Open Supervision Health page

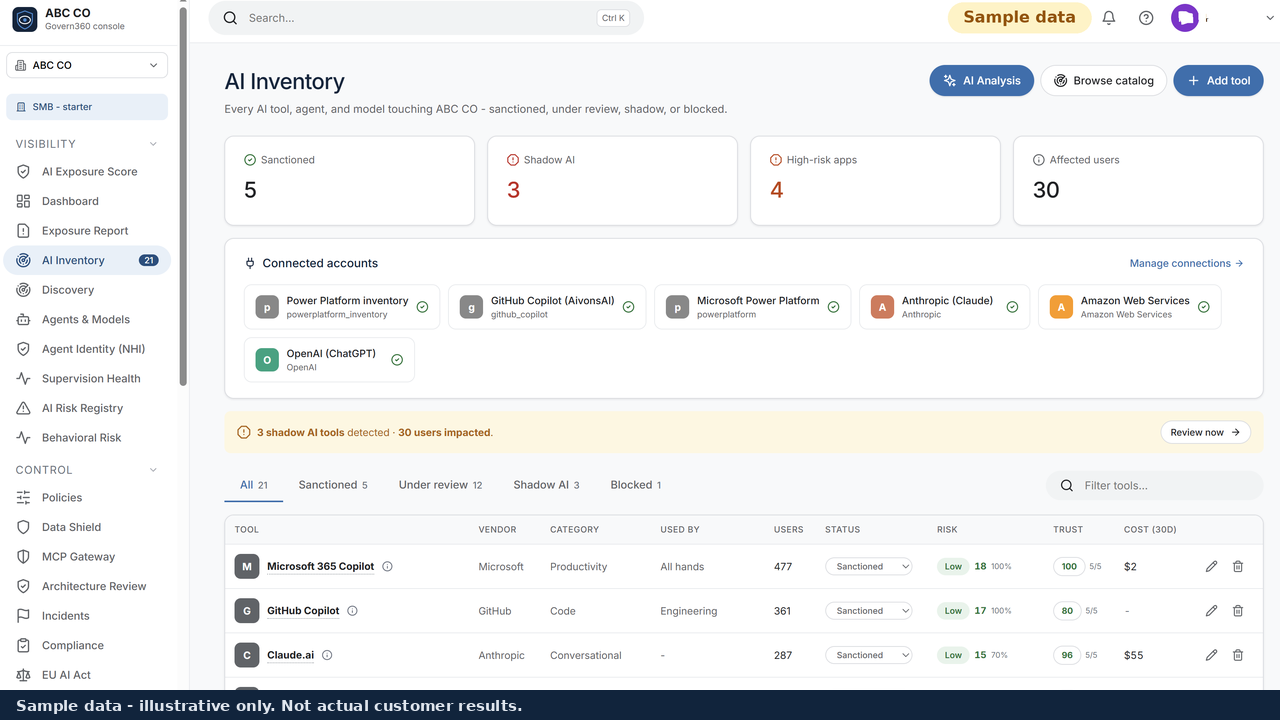point(88,379)
